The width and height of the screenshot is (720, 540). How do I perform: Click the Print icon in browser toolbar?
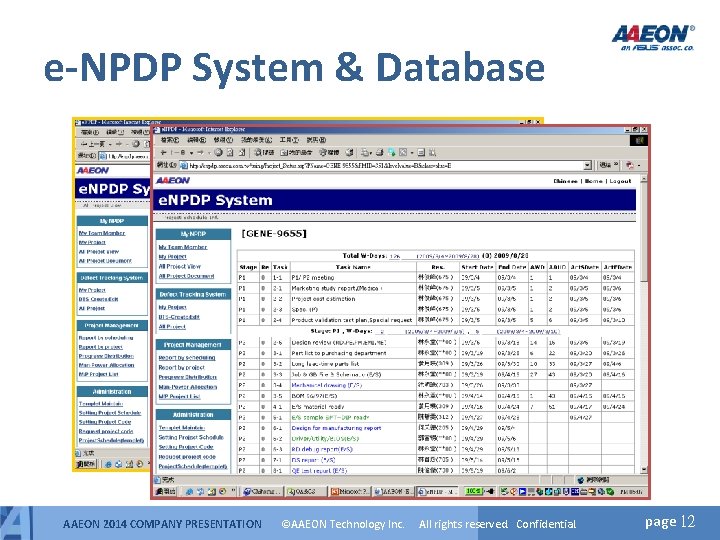tap(380, 152)
